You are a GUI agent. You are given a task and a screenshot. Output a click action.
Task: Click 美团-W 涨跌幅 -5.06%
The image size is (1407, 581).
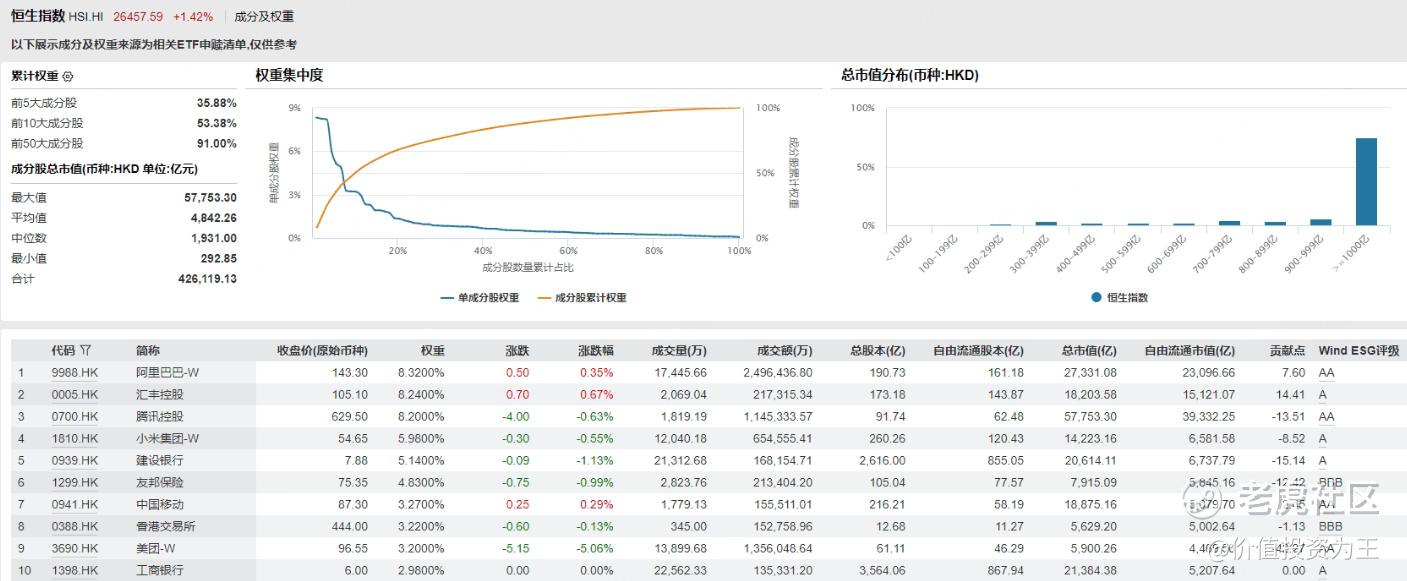coord(596,548)
